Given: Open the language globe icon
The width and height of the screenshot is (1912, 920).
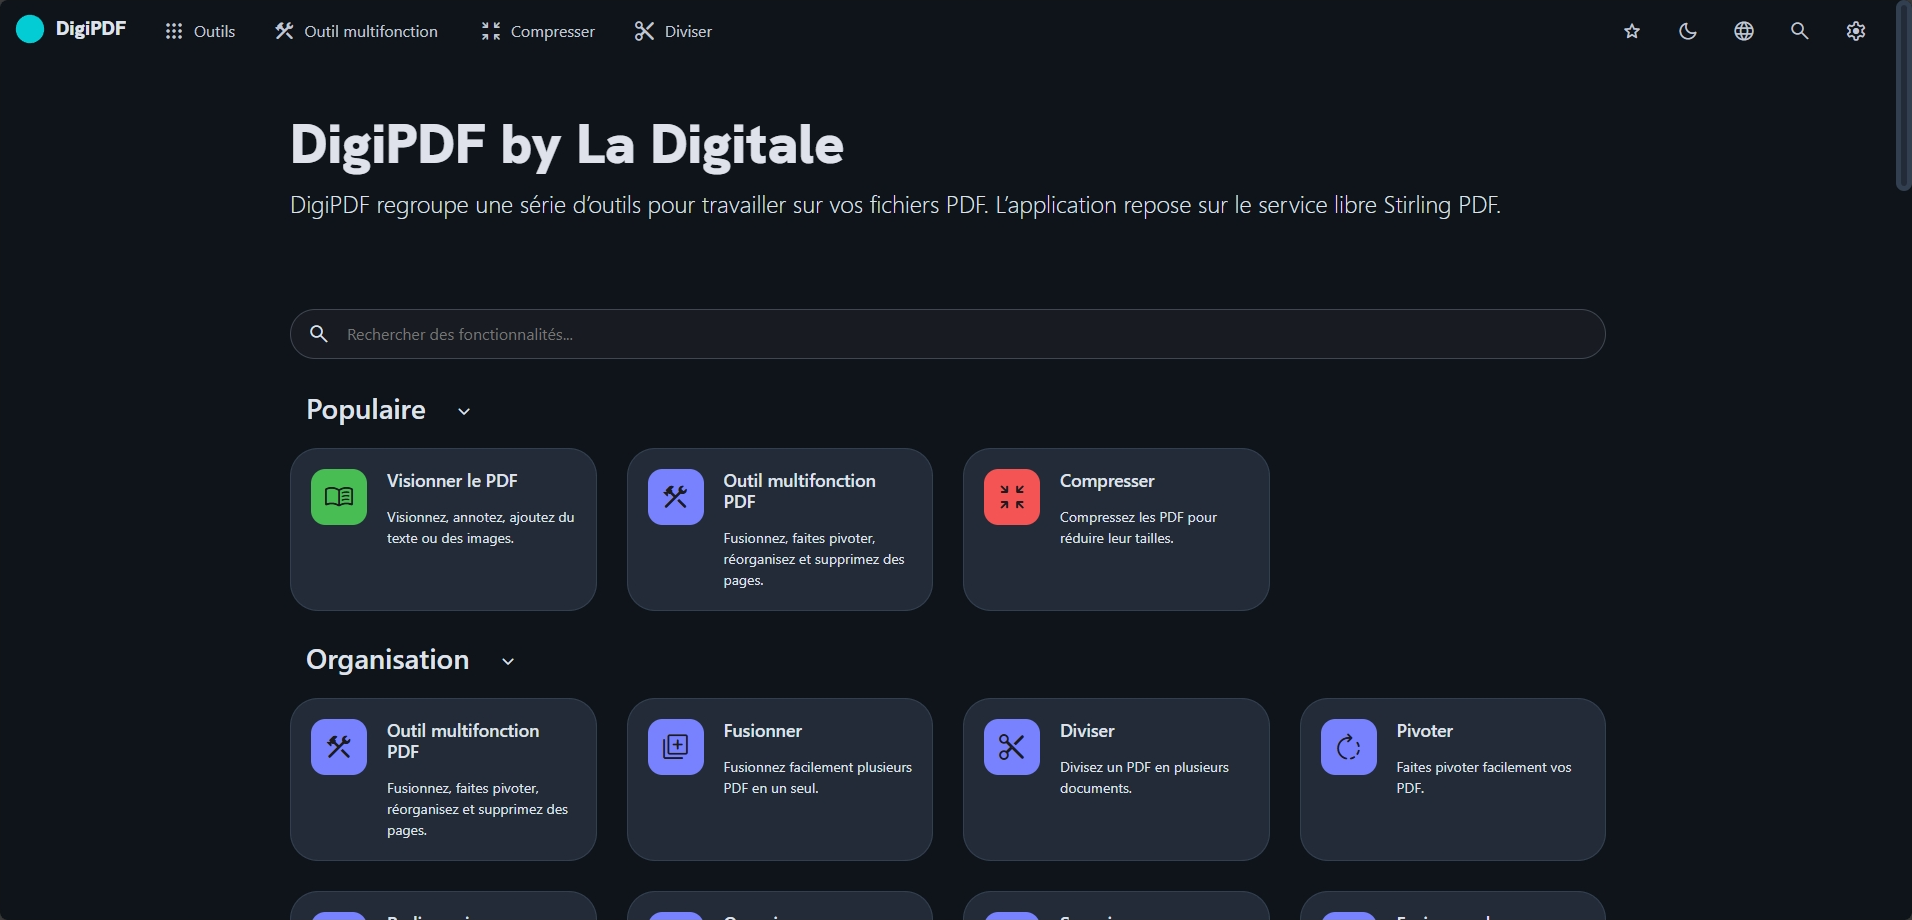Looking at the screenshot, I should click(1744, 31).
